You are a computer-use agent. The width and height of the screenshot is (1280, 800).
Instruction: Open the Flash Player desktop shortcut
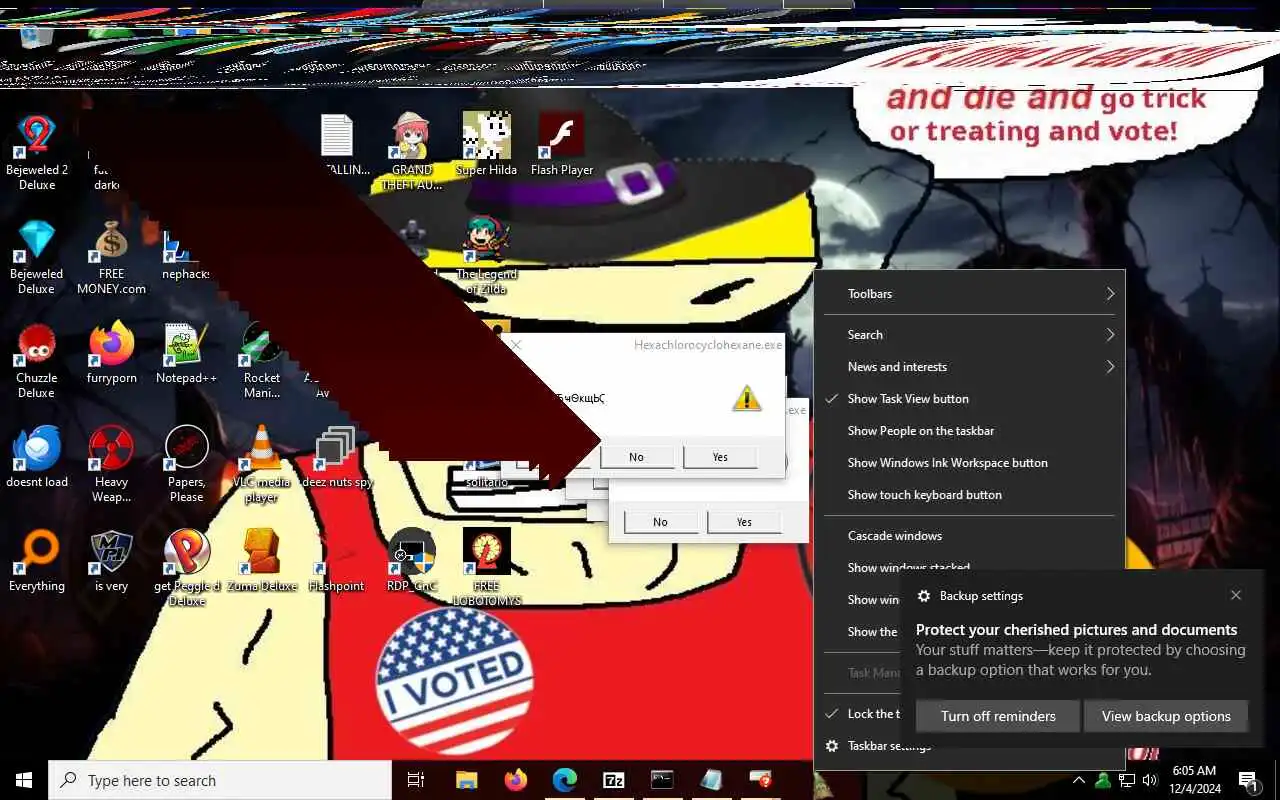(562, 145)
